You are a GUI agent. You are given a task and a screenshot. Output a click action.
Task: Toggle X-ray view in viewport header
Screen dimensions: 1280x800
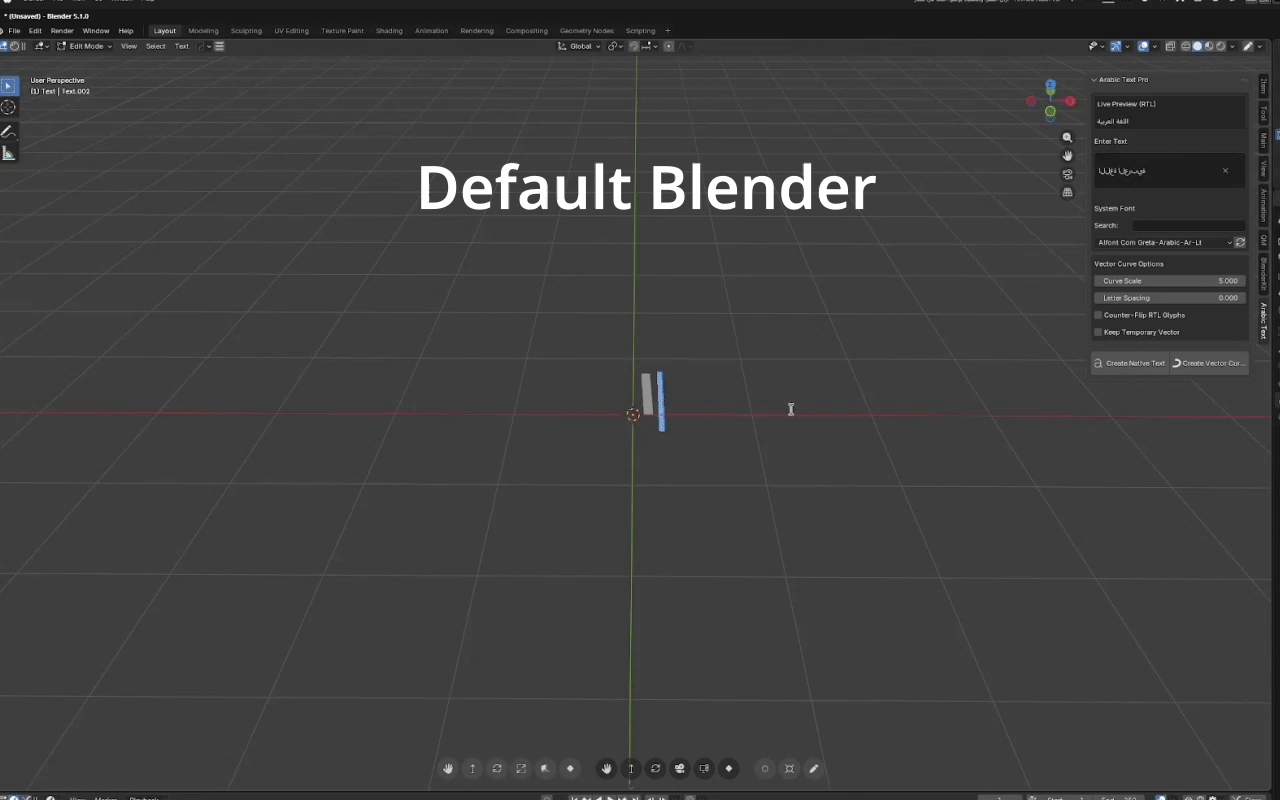point(1172,46)
